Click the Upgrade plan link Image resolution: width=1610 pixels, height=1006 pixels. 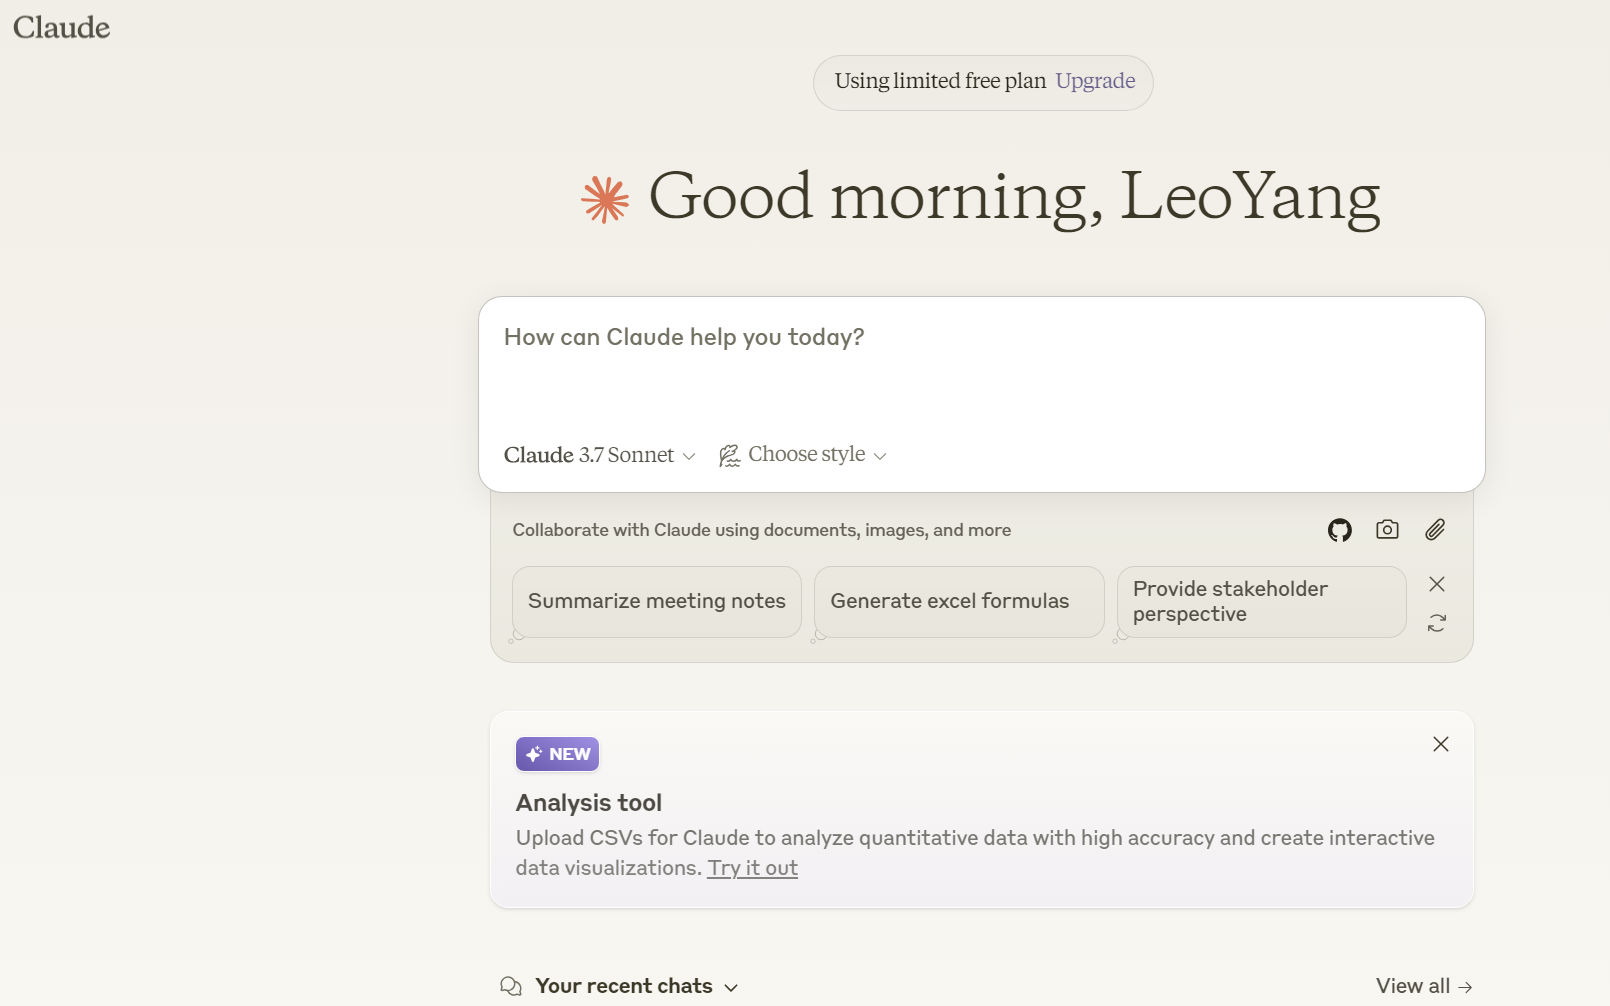(x=1095, y=81)
